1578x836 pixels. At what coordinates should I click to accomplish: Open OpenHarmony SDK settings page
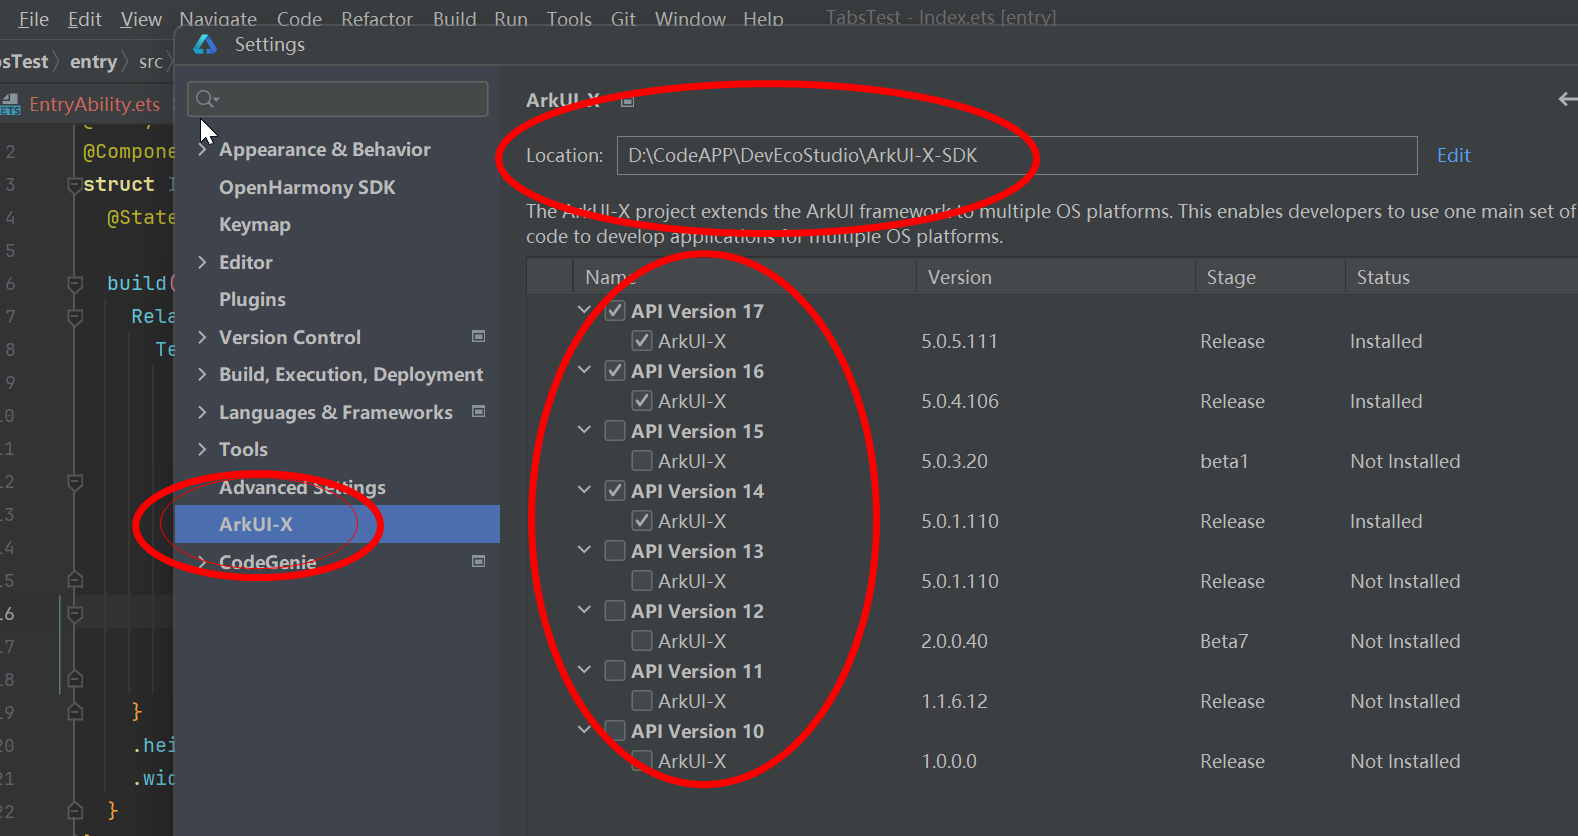307,187
